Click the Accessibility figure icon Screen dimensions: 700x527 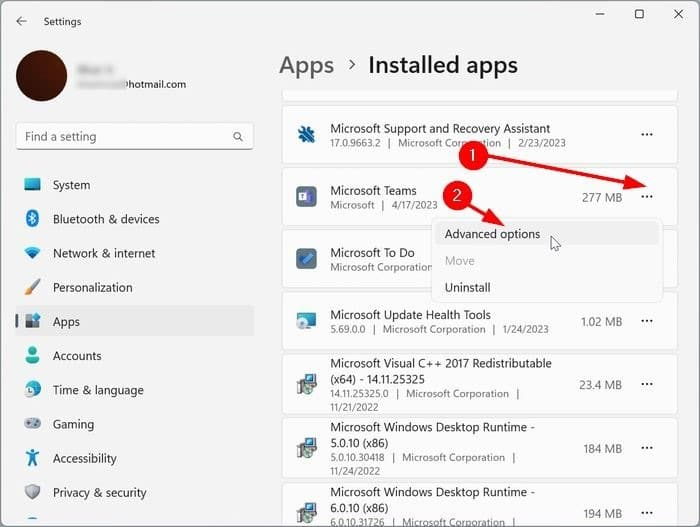point(32,457)
